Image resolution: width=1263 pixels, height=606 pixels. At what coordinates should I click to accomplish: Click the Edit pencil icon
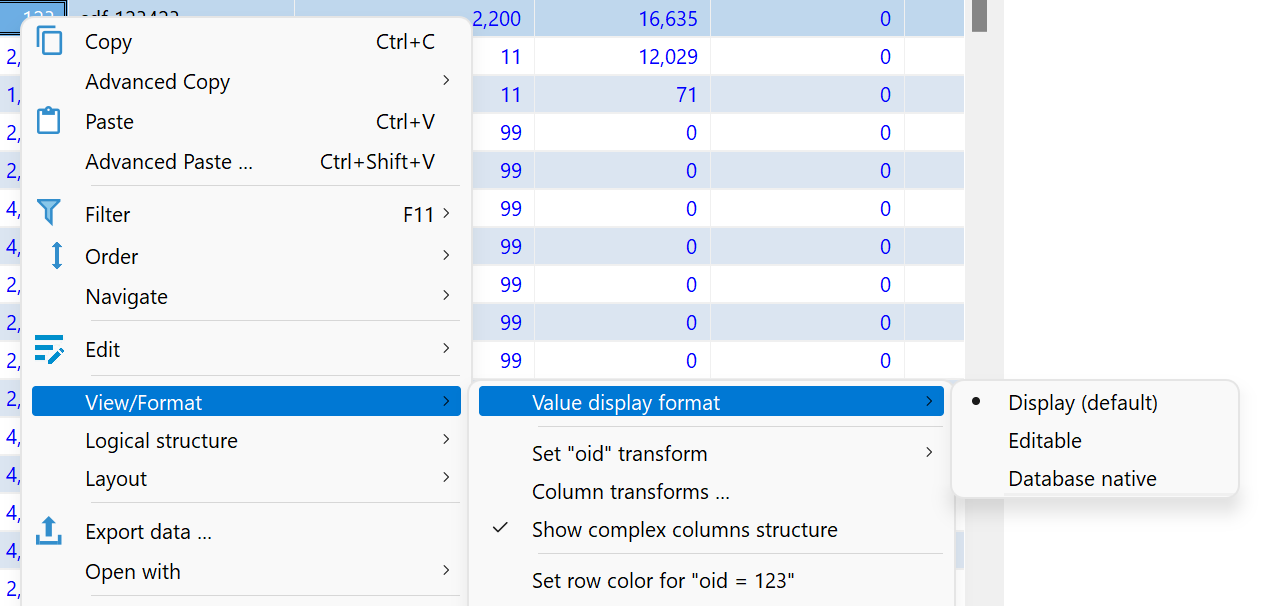coord(48,349)
